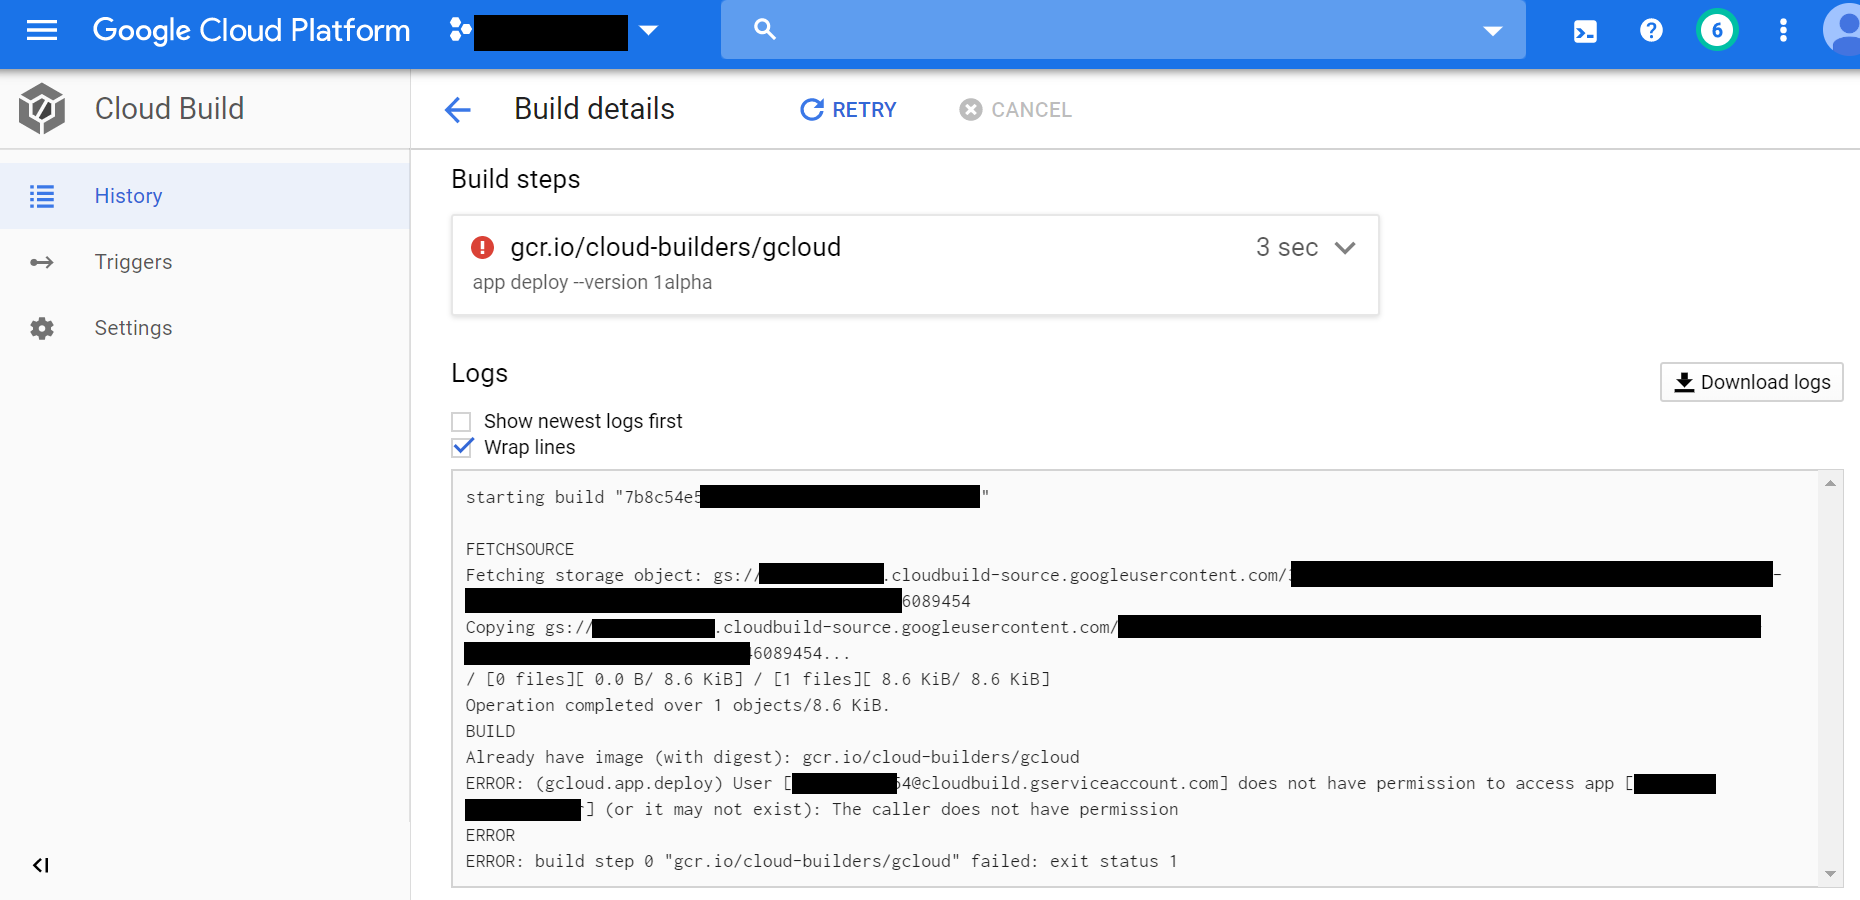
Task: Click the 'starting build' log line
Action: (727, 497)
